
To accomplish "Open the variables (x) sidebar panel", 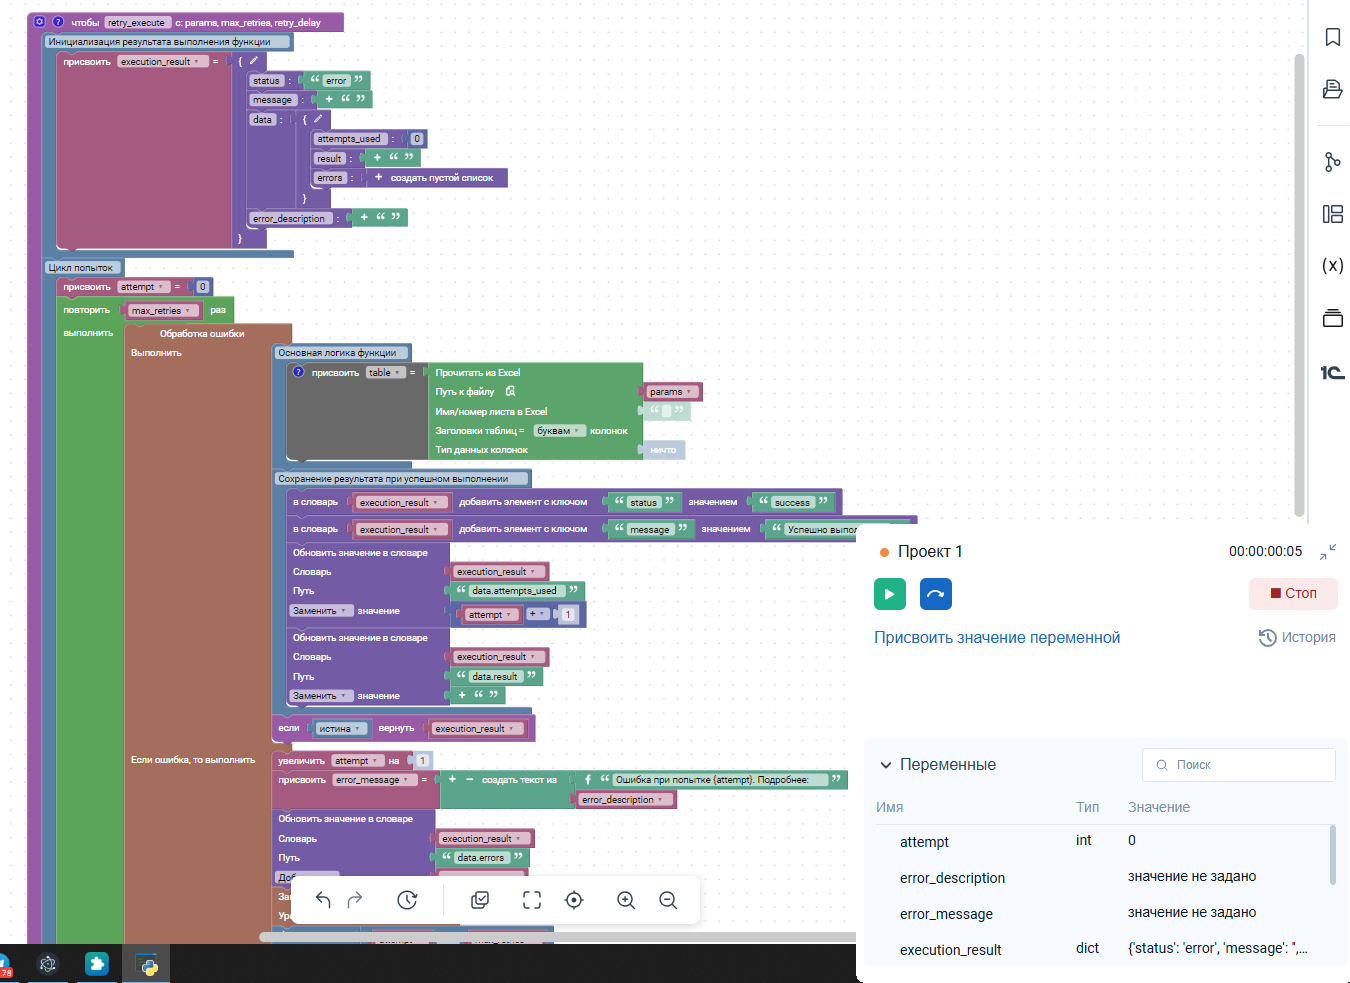I will pyautogui.click(x=1332, y=265).
